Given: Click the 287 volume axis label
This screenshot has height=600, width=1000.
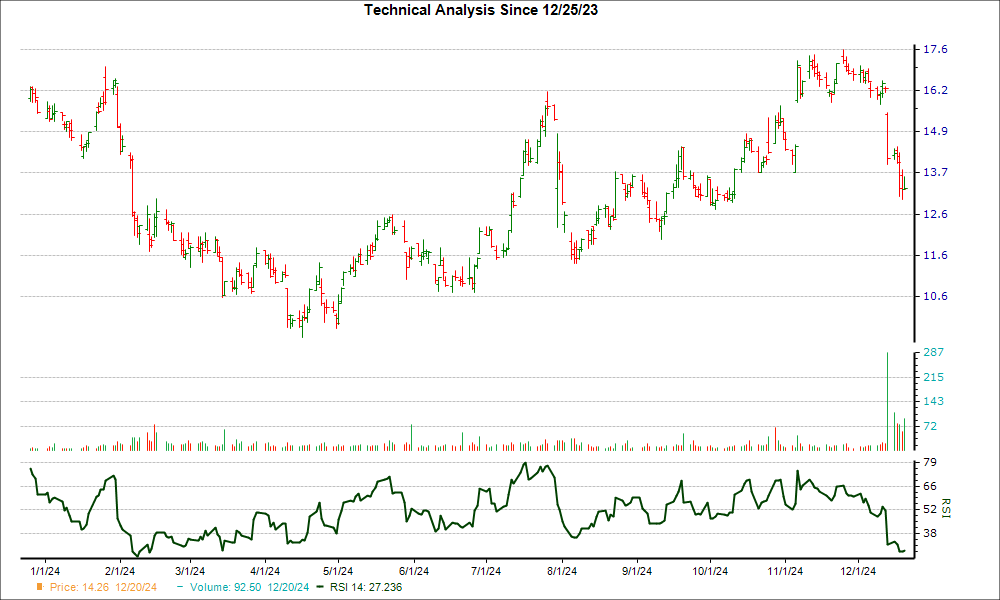Looking at the screenshot, I should pyautogui.click(x=934, y=352).
